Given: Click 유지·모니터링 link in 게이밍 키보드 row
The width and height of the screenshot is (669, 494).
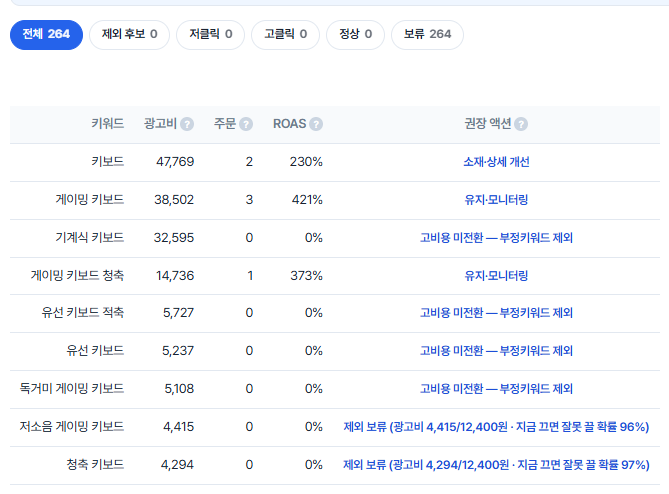Looking at the screenshot, I should pyautogui.click(x=496, y=200).
